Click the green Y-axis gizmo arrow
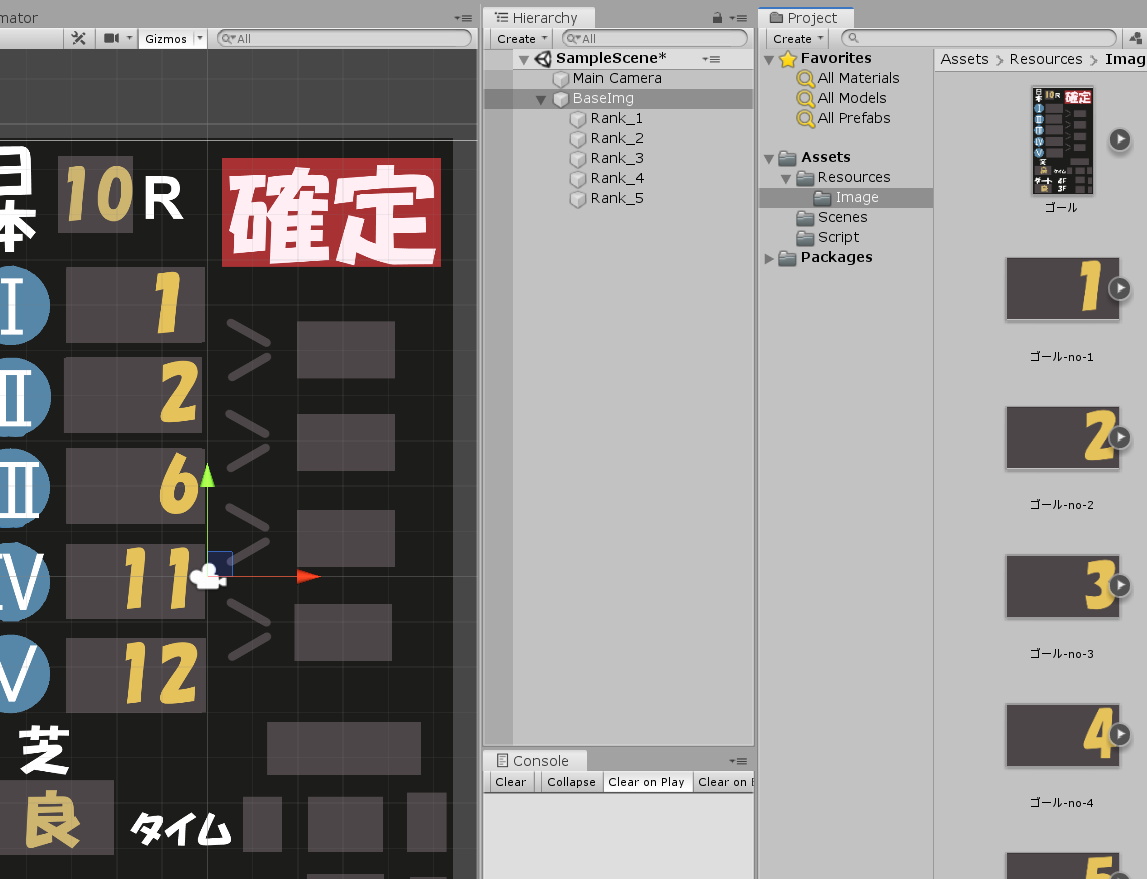 click(208, 475)
